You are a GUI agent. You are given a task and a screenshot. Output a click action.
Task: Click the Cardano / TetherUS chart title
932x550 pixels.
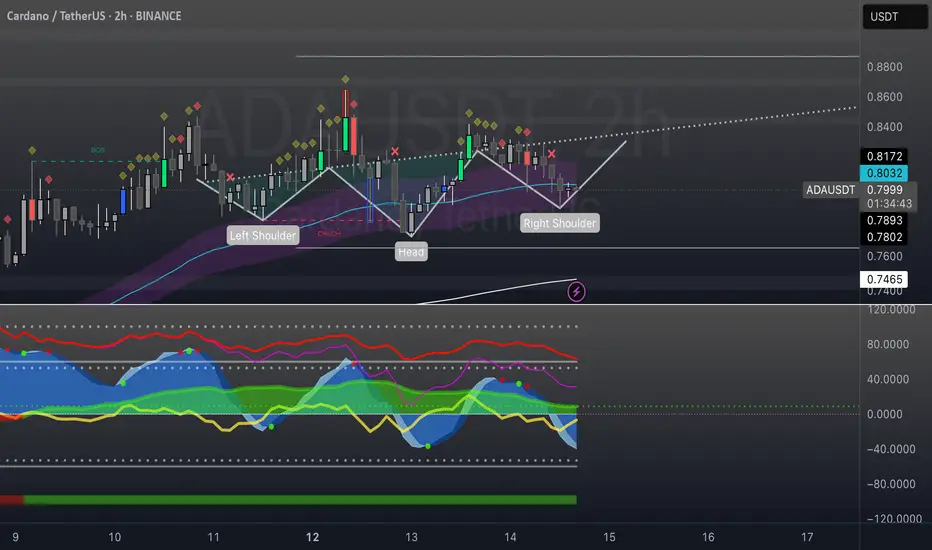pos(94,16)
